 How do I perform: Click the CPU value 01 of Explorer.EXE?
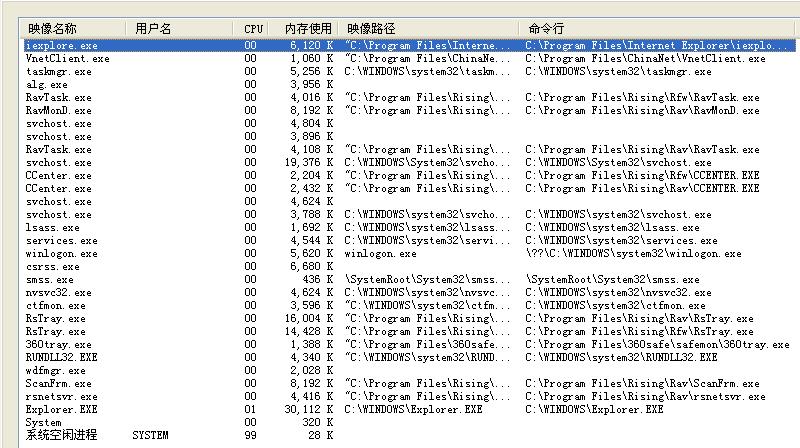coord(251,410)
